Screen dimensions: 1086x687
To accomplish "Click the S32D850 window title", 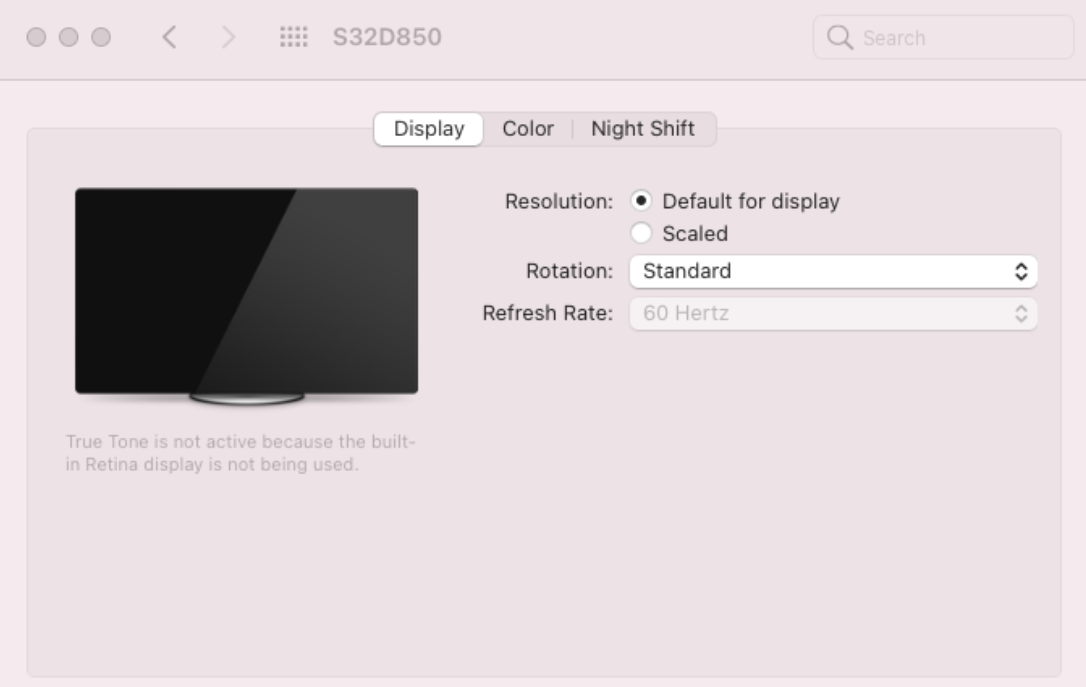I will coord(387,37).
